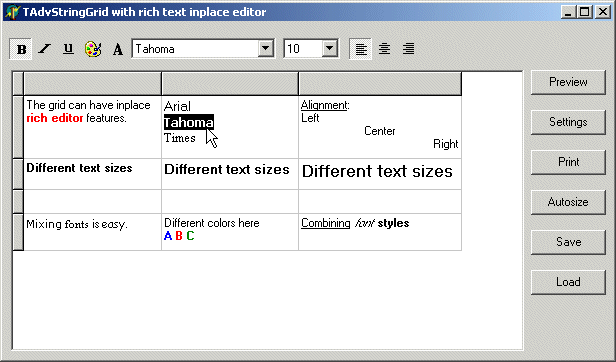Click inside the font size field

304,49
